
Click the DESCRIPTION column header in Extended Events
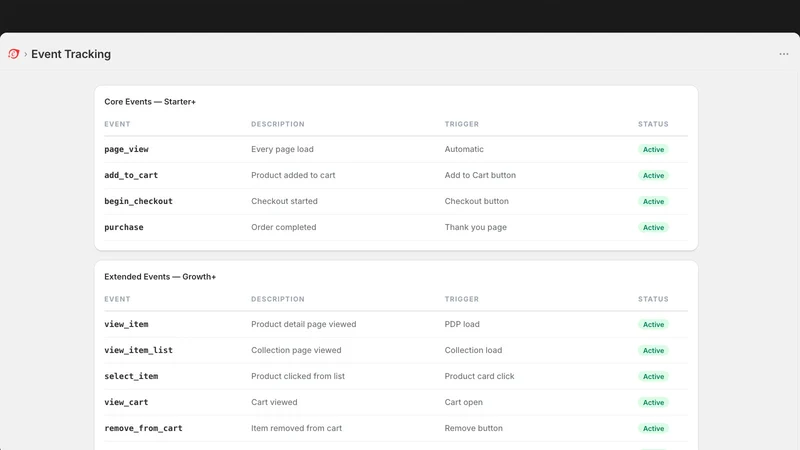coord(278,299)
